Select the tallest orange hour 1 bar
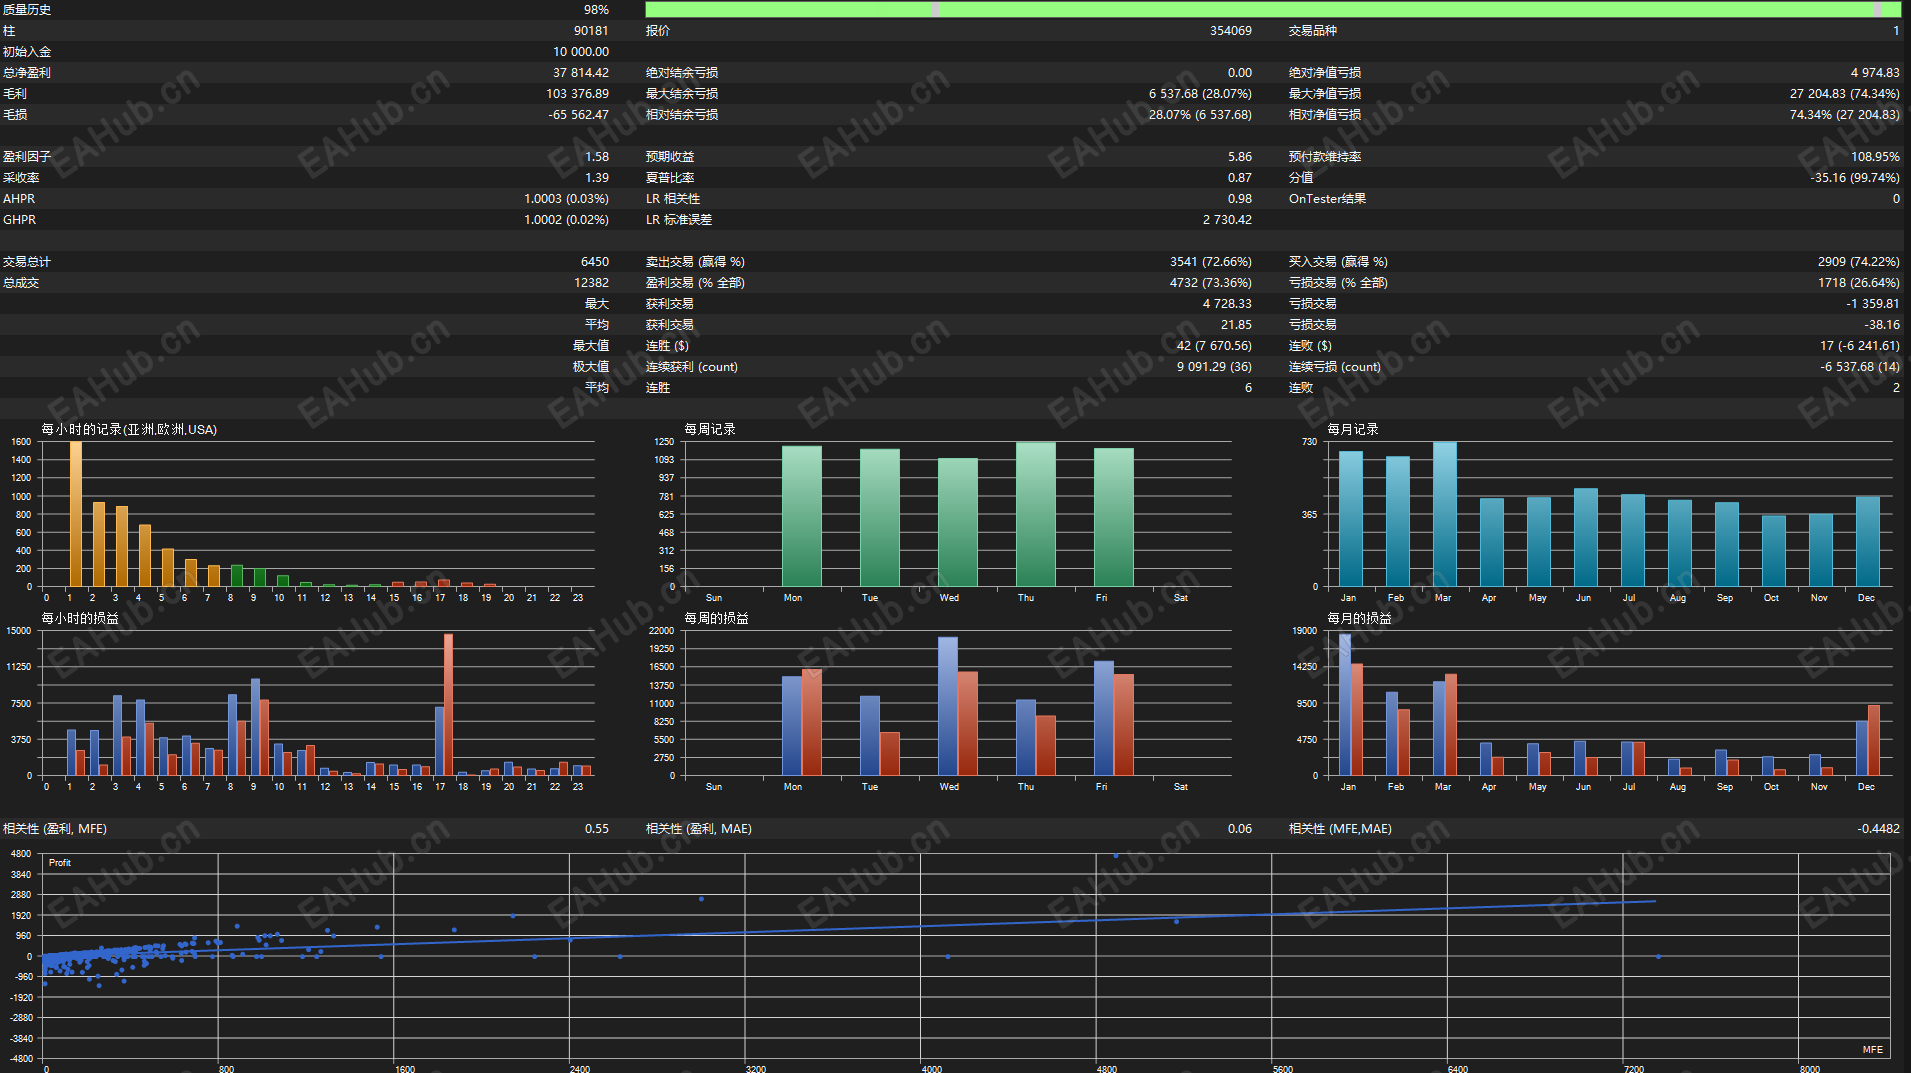Viewport: 1911px width, 1073px height. [75, 514]
